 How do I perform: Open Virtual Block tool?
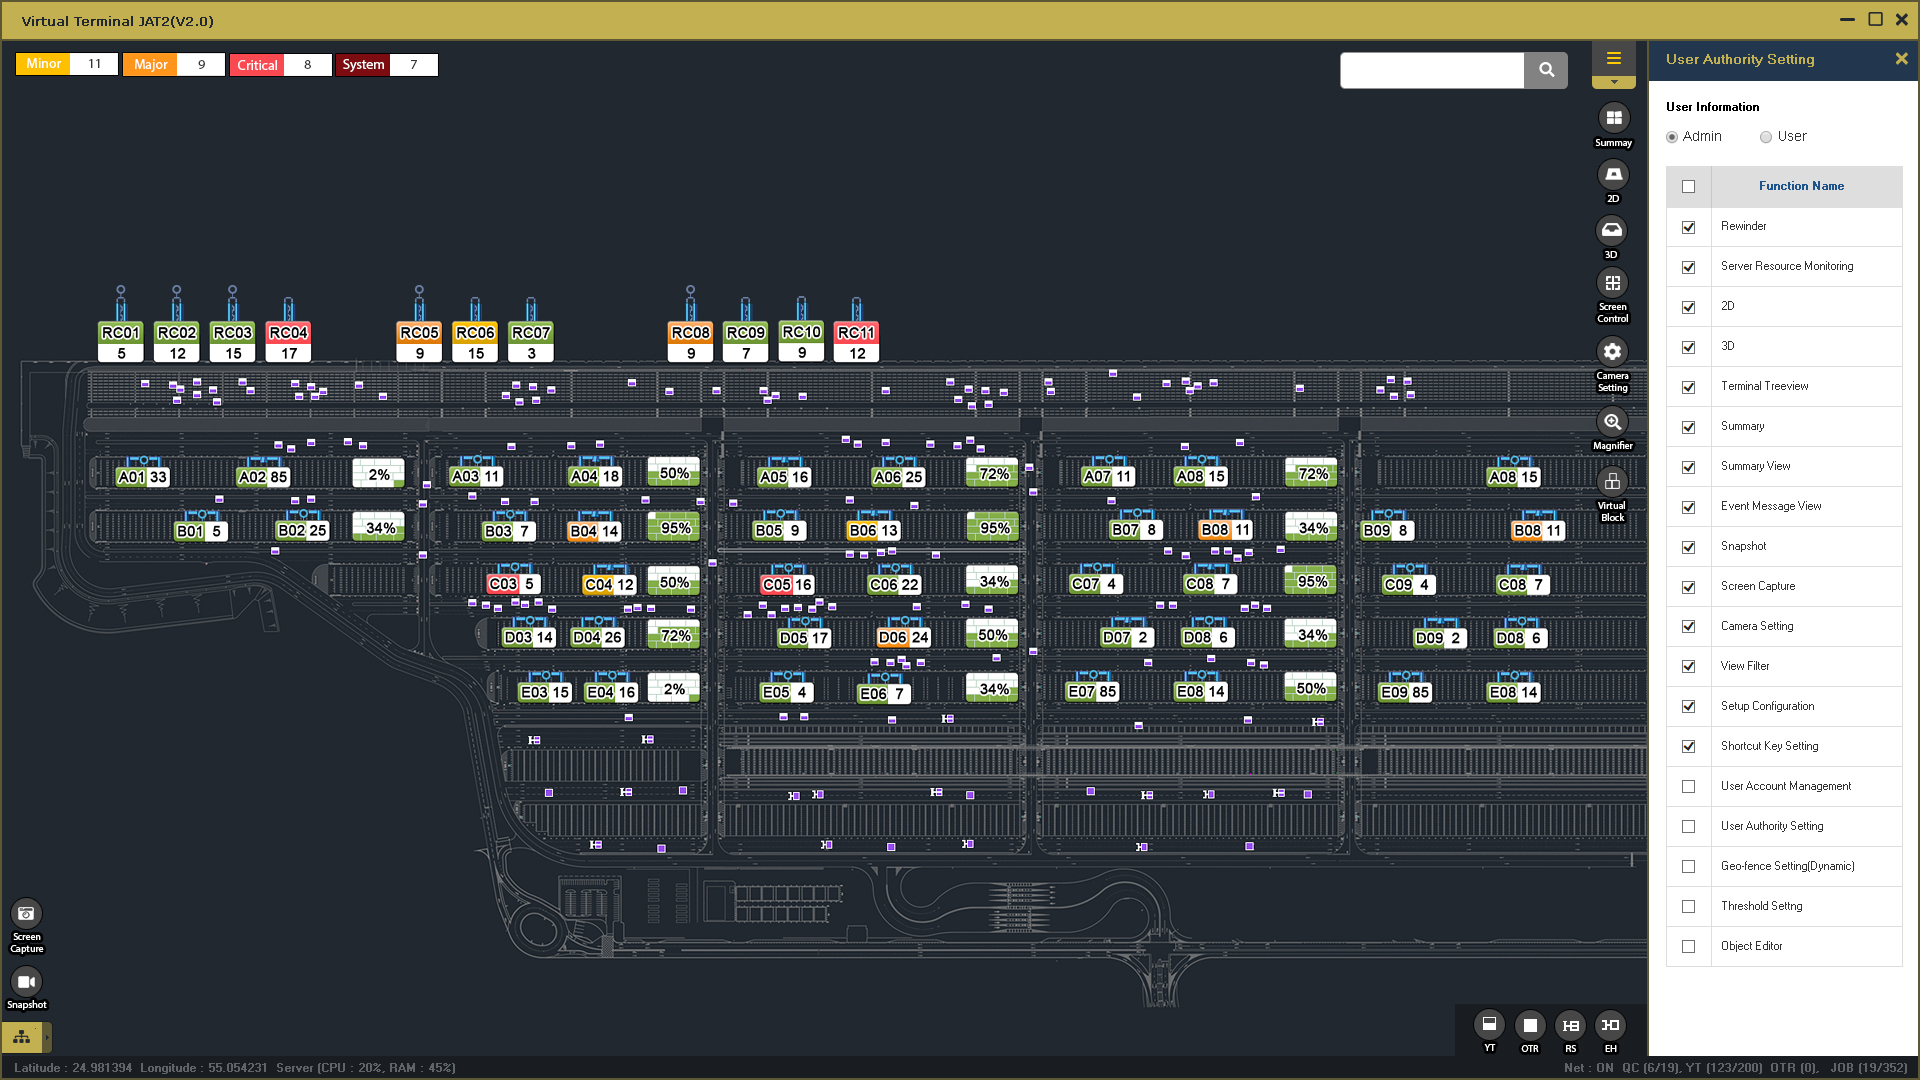[1612, 482]
